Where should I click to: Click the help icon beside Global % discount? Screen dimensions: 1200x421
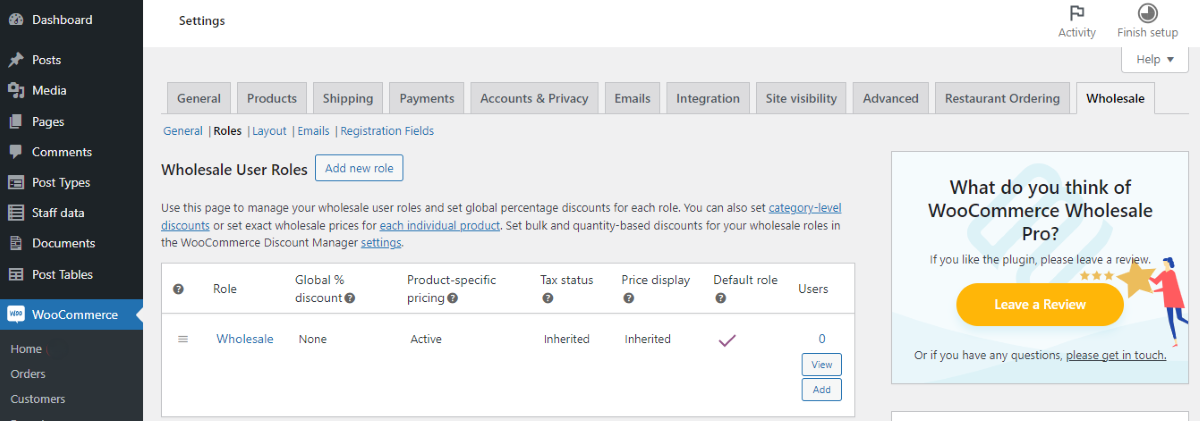[x=350, y=298]
